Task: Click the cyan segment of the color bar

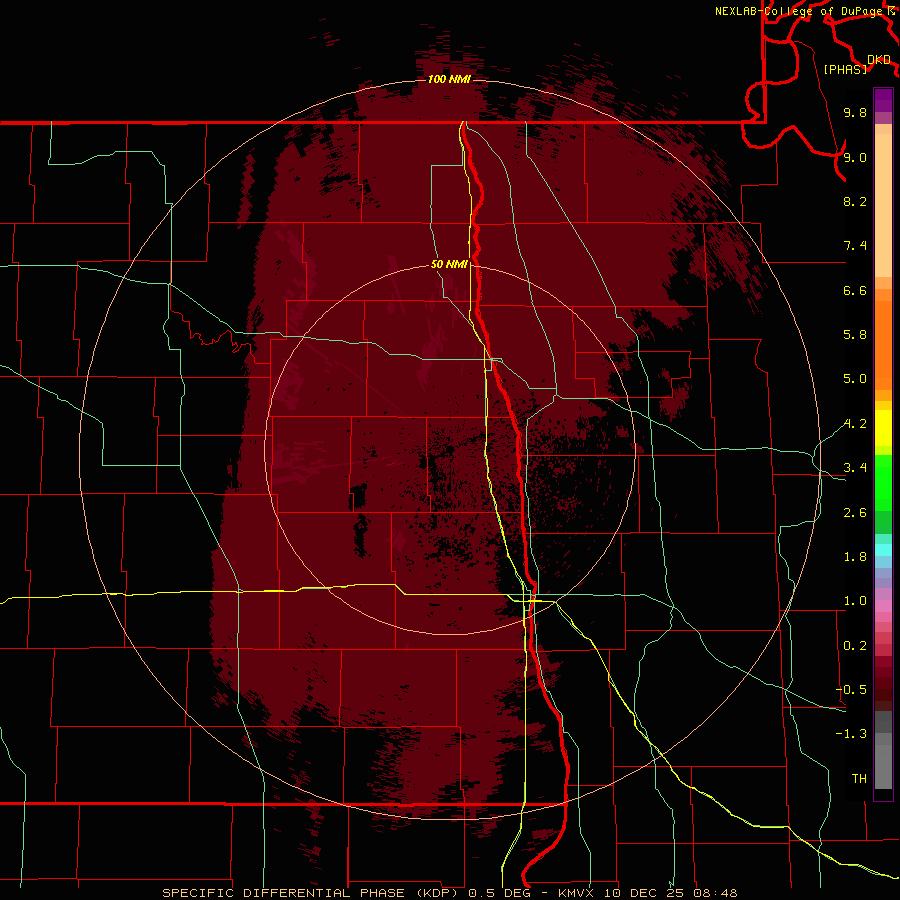Action: [883, 550]
